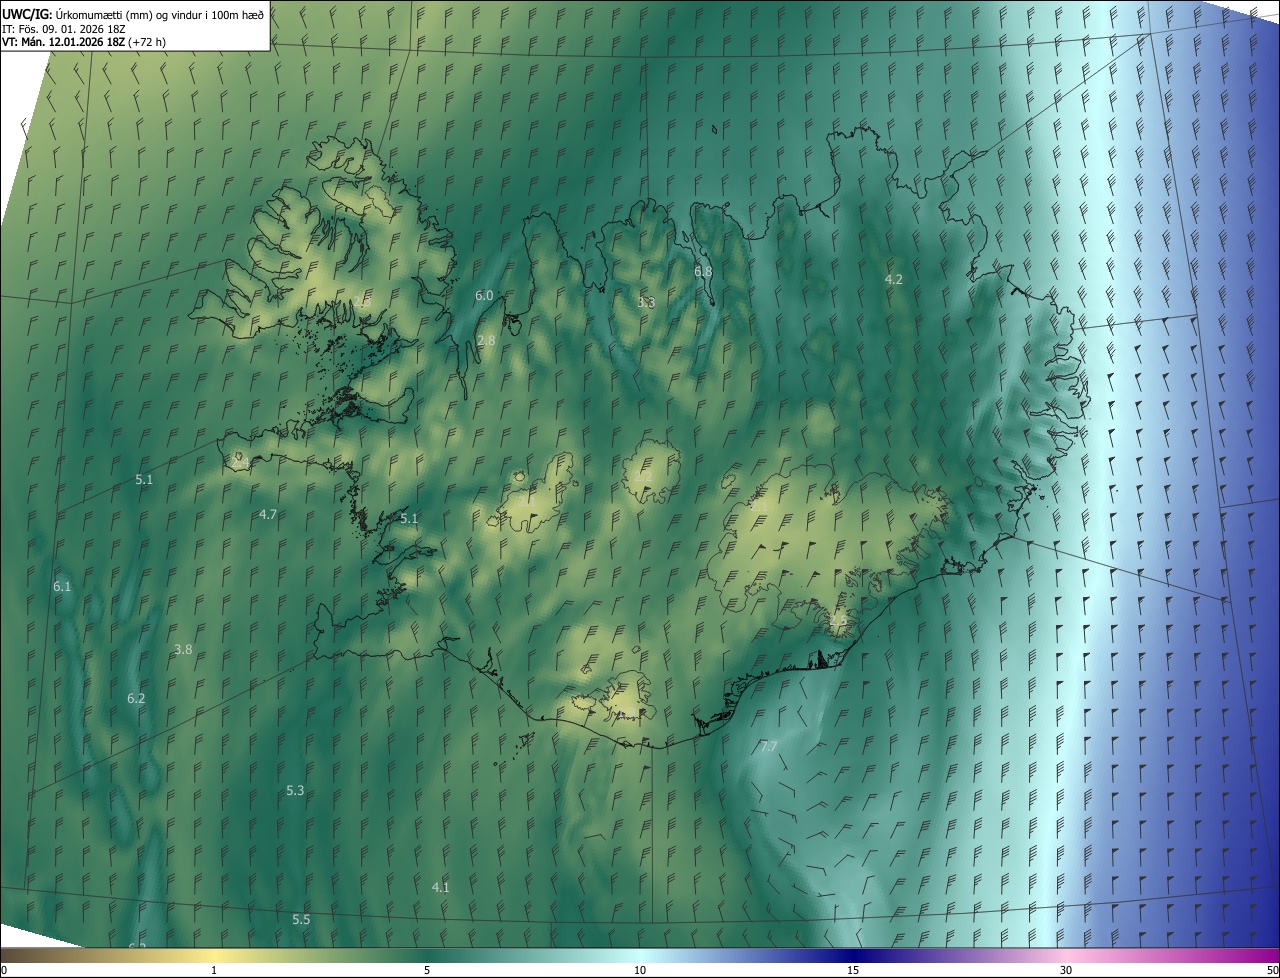Viewport: 1280px width, 978px height.
Task: Click the 2.8 precipitation value label
Action: click(x=486, y=341)
